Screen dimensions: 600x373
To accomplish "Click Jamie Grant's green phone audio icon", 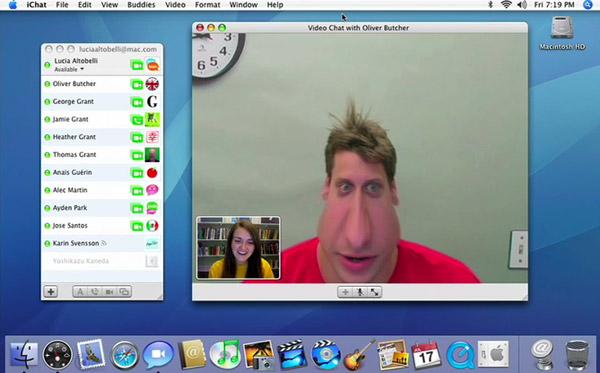I will click(x=137, y=119).
